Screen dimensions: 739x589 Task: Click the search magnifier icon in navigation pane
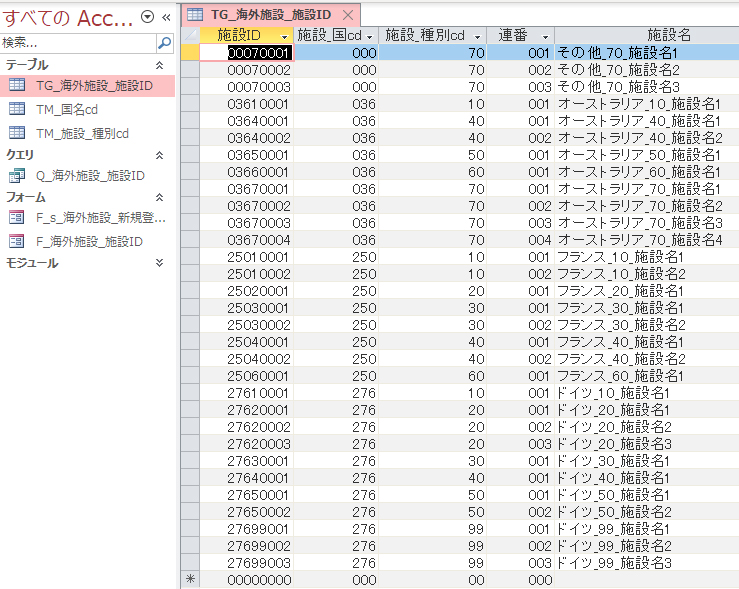(165, 43)
